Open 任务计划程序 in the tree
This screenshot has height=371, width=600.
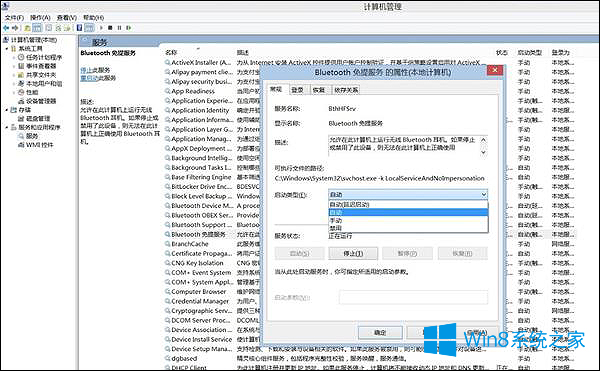tap(44, 57)
